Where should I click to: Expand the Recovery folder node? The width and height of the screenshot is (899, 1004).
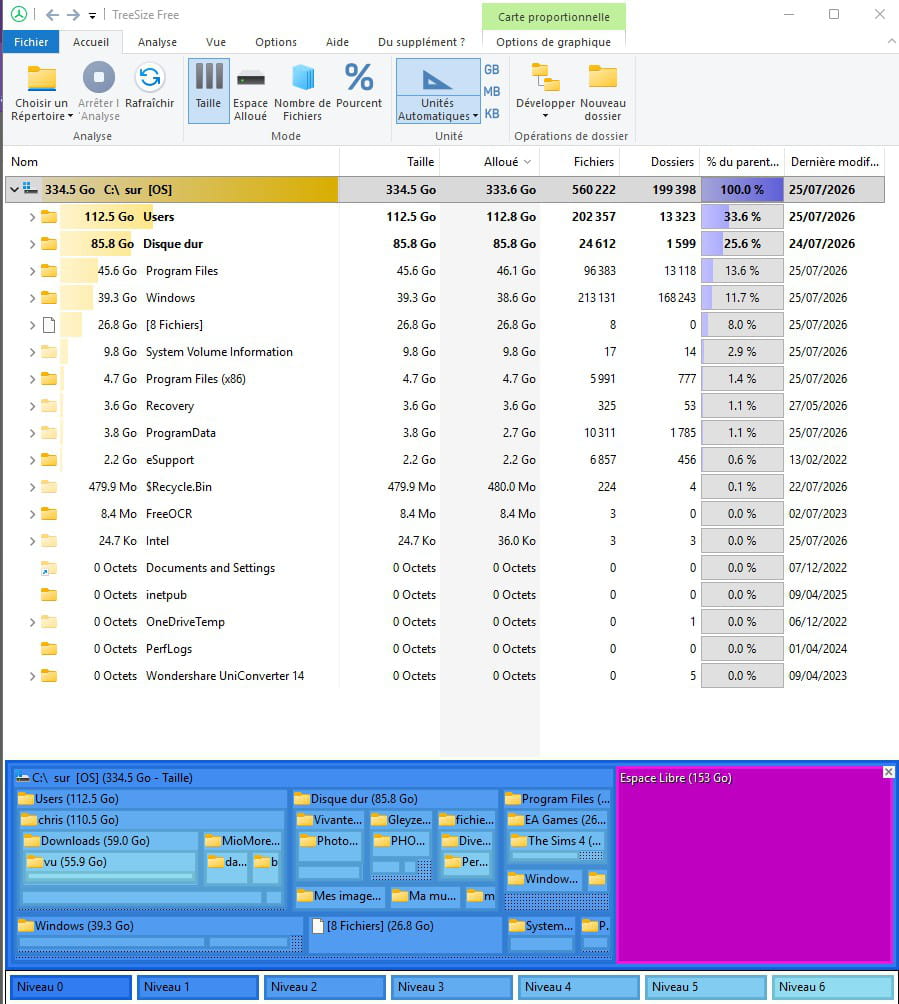[x=32, y=406]
